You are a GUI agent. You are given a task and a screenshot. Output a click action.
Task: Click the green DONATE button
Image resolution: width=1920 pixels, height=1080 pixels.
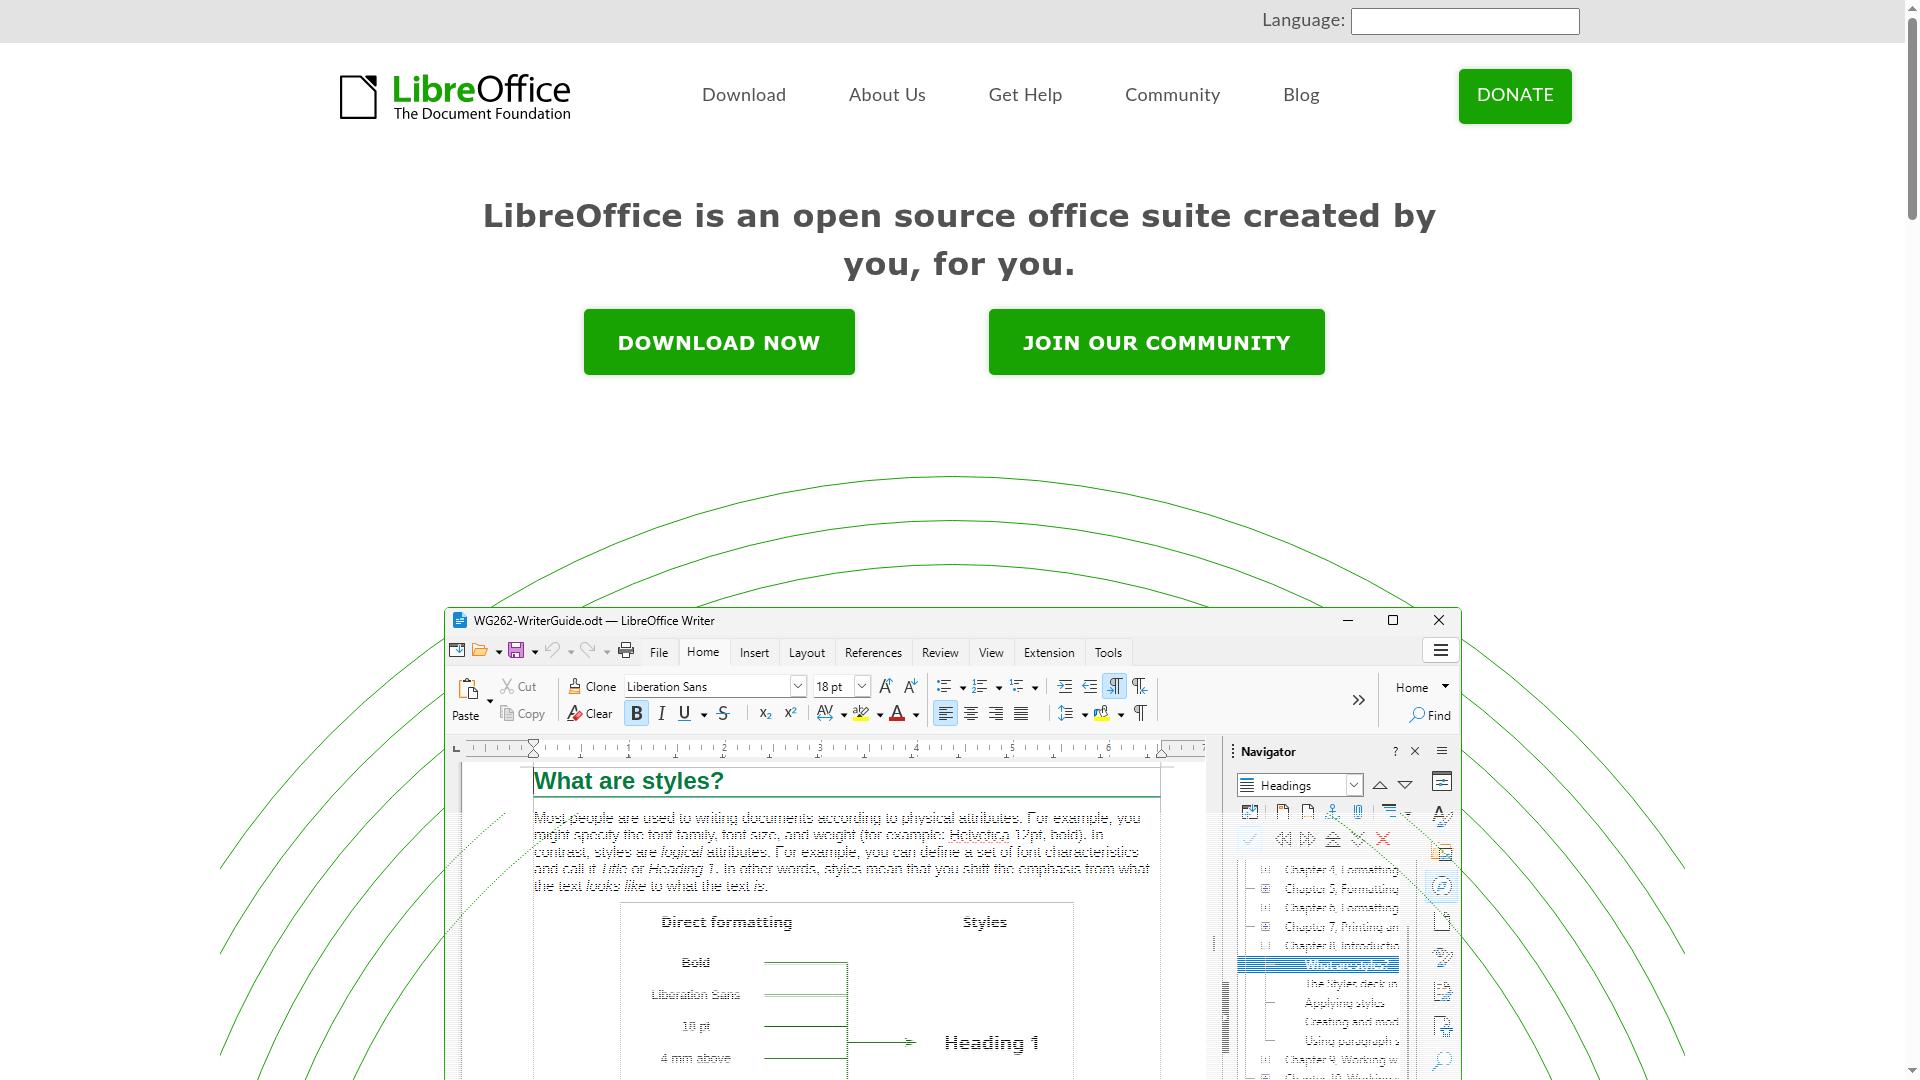click(1515, 96)
